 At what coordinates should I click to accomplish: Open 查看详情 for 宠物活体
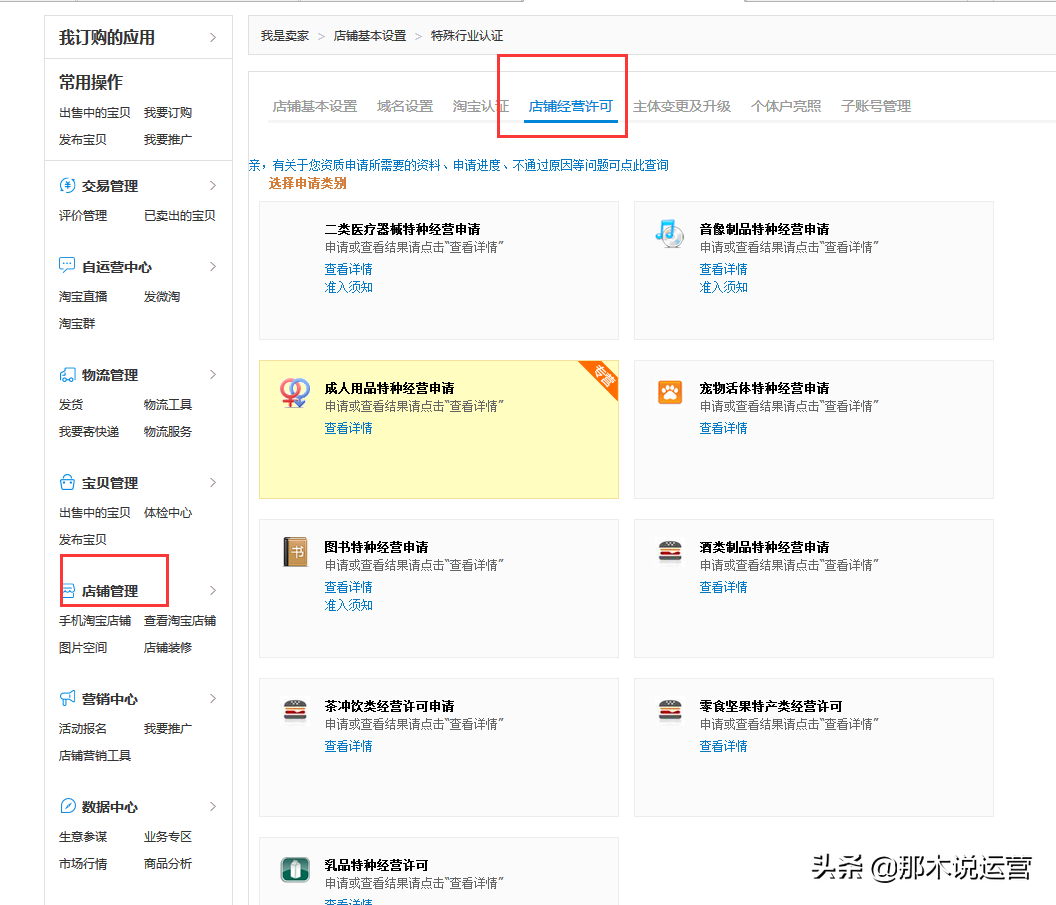[x=723, y=428]
